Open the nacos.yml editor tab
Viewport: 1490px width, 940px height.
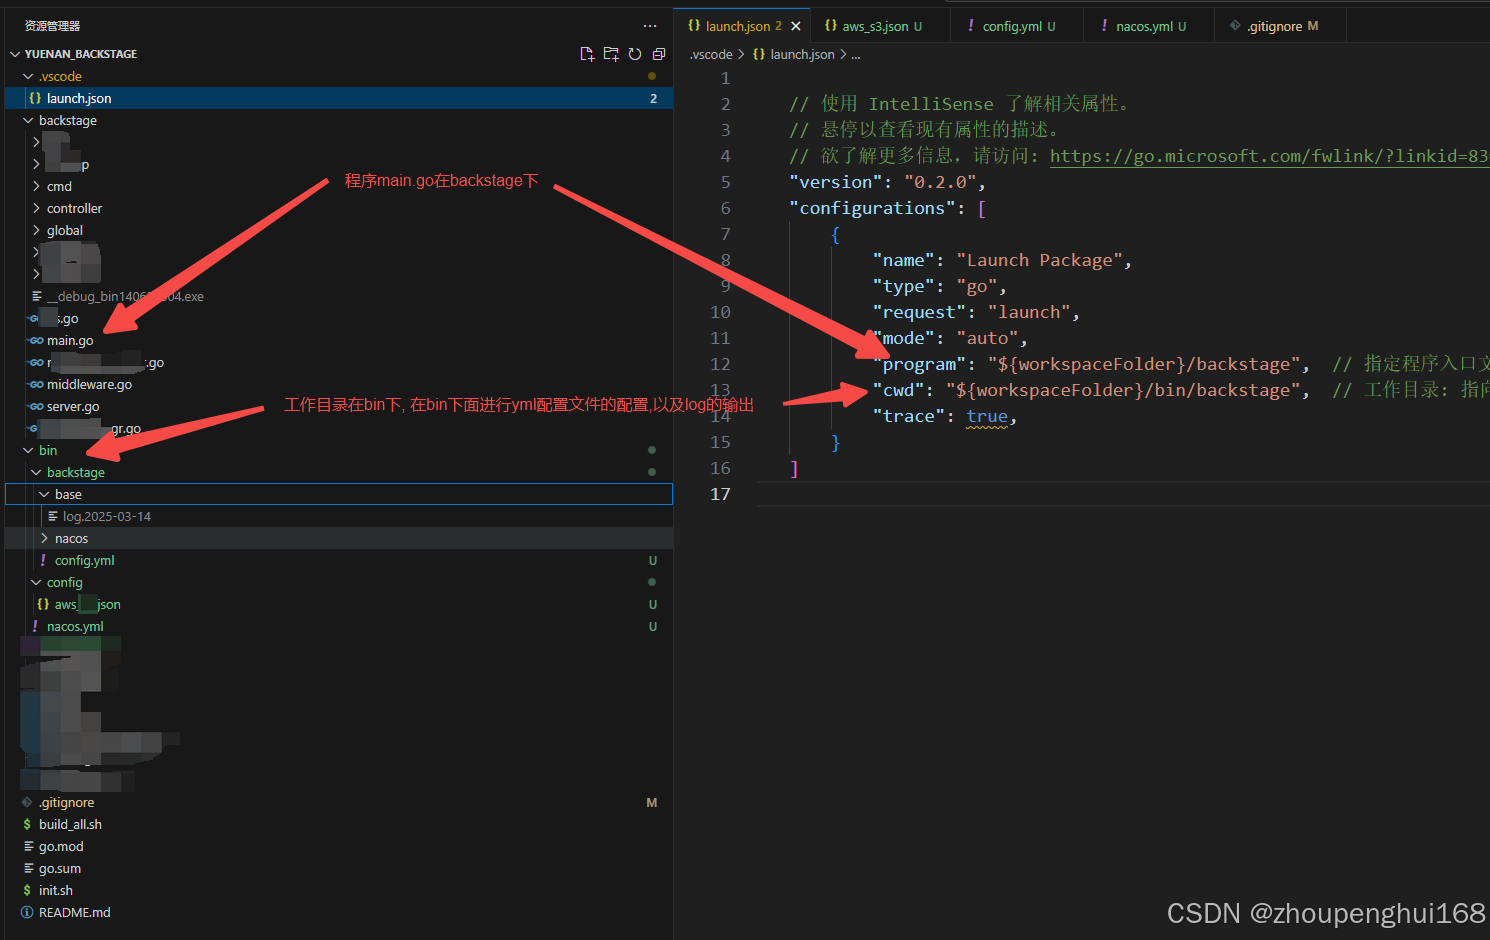(x=1146, y=25)
